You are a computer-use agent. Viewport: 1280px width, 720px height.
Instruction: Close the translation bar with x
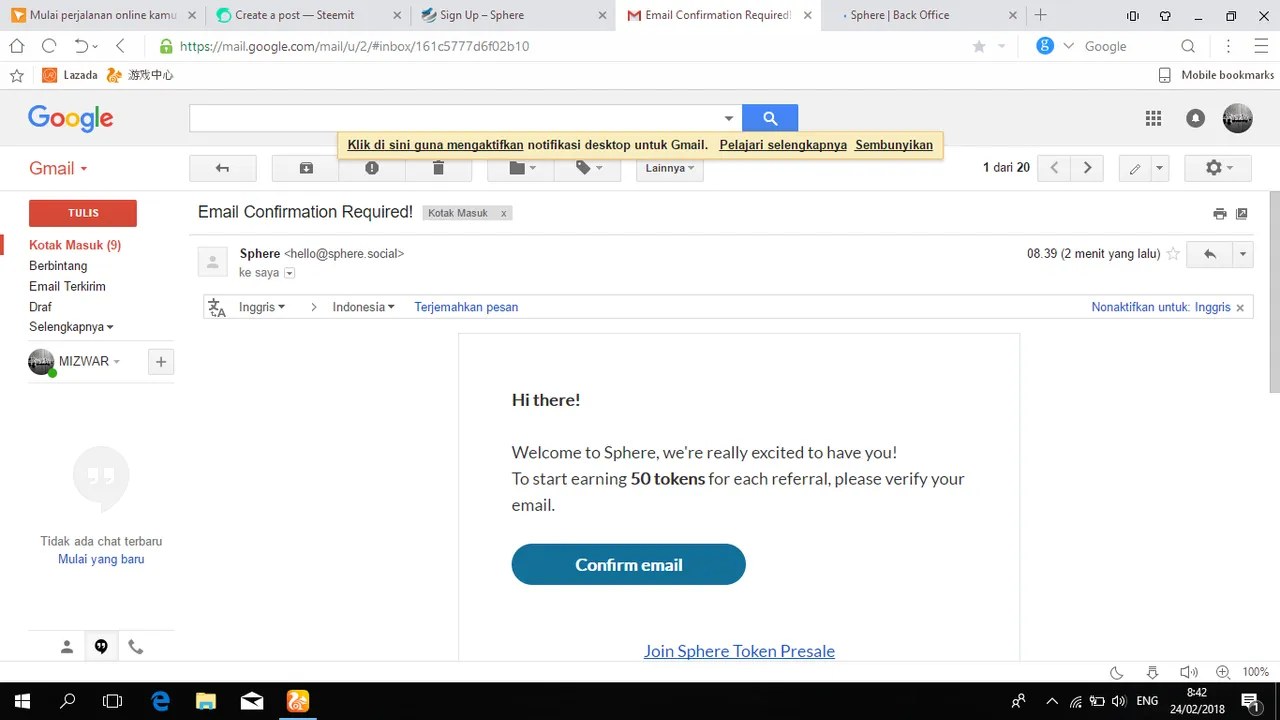[x=1240, y=308]
